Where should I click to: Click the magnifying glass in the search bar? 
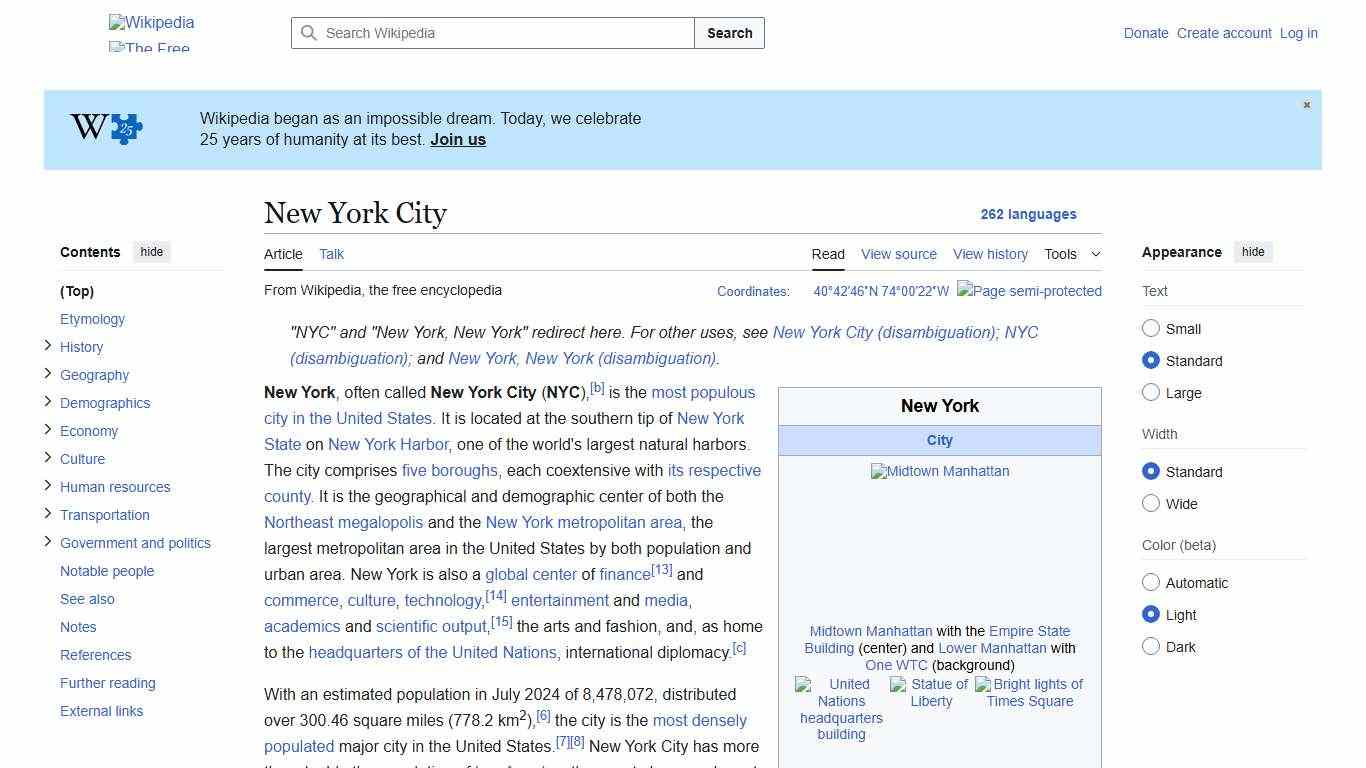click(x=310, y=33)
